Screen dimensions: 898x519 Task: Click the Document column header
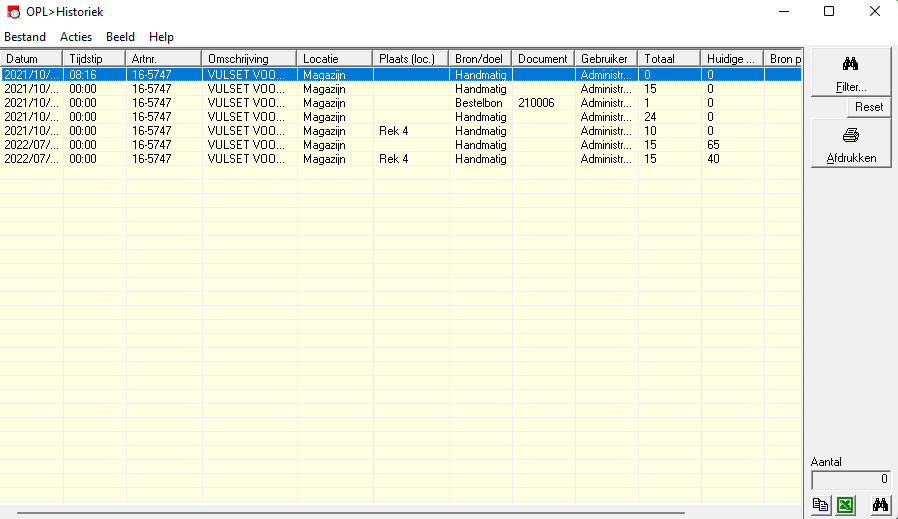[x=543, y=58]
